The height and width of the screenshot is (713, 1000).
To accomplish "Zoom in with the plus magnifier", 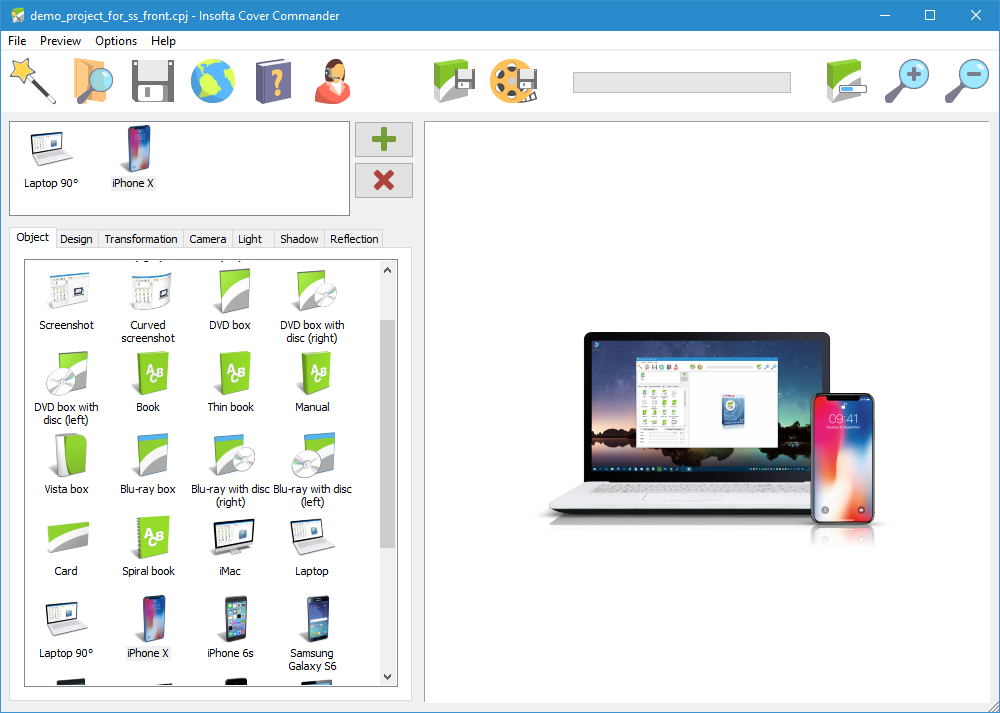I will (907, 81).
